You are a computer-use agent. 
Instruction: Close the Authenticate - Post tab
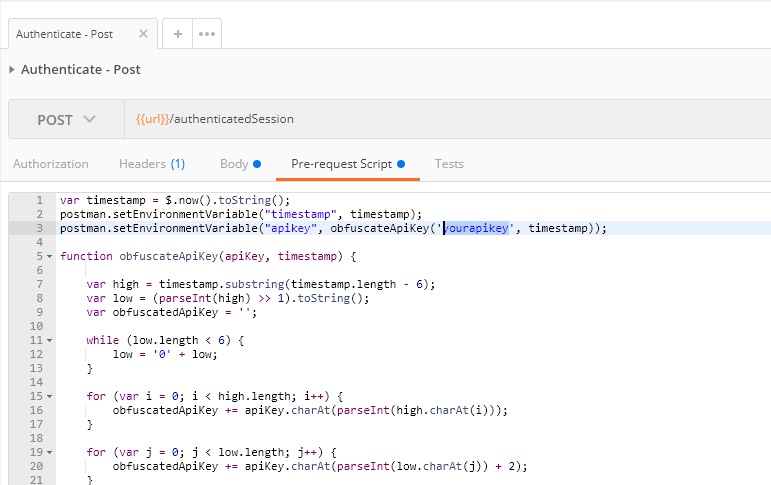(x=143, y=34)
